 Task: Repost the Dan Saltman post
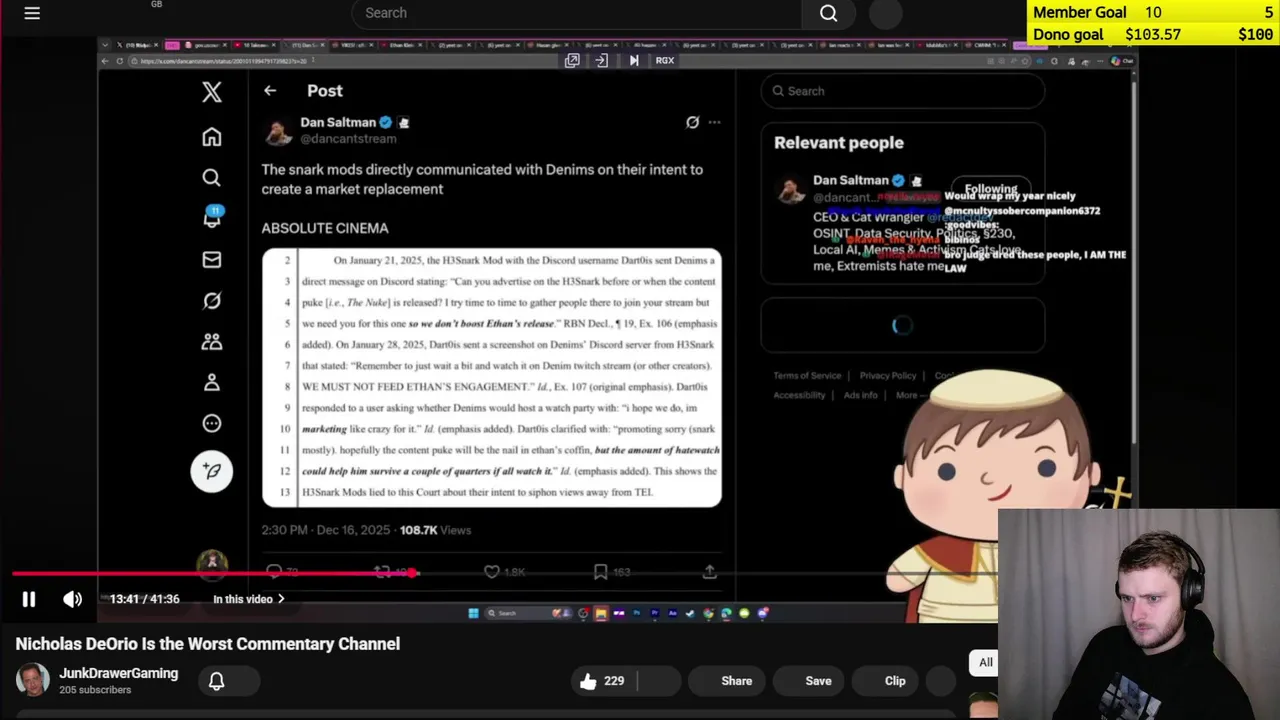(x=382, y=572)
